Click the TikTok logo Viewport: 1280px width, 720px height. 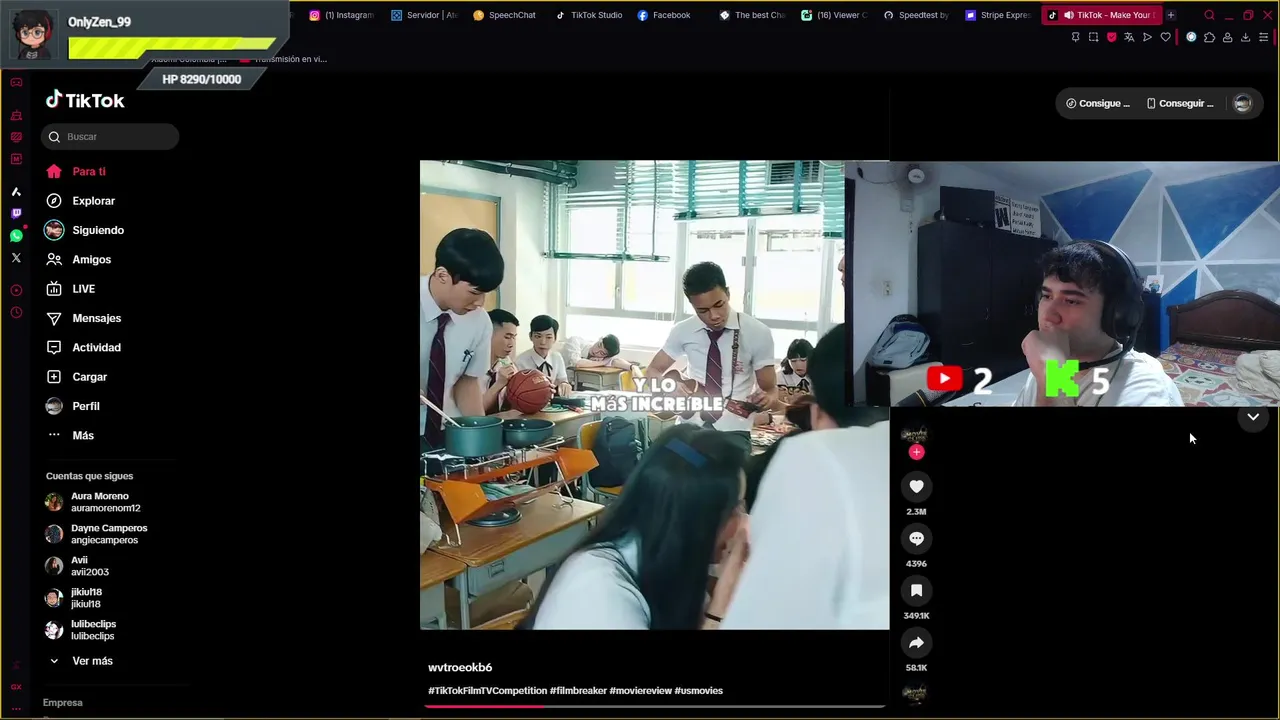pyautogui.click(x=85, y=100)
